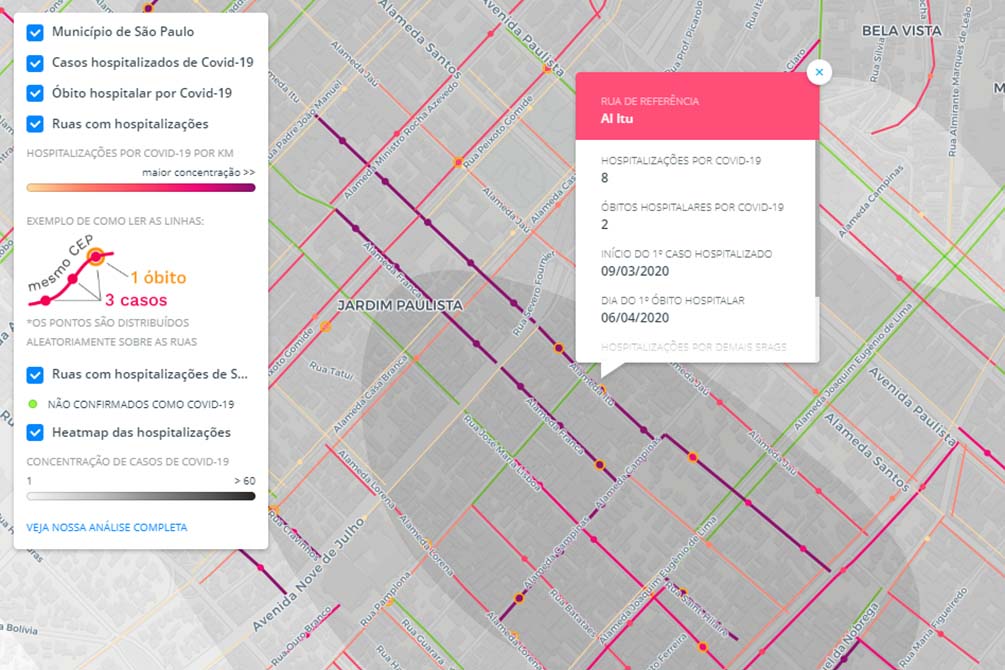1005x670 pixels.
Task: Click the Rua Maria Figueiredo street label
Action: (x=933, y=627)
